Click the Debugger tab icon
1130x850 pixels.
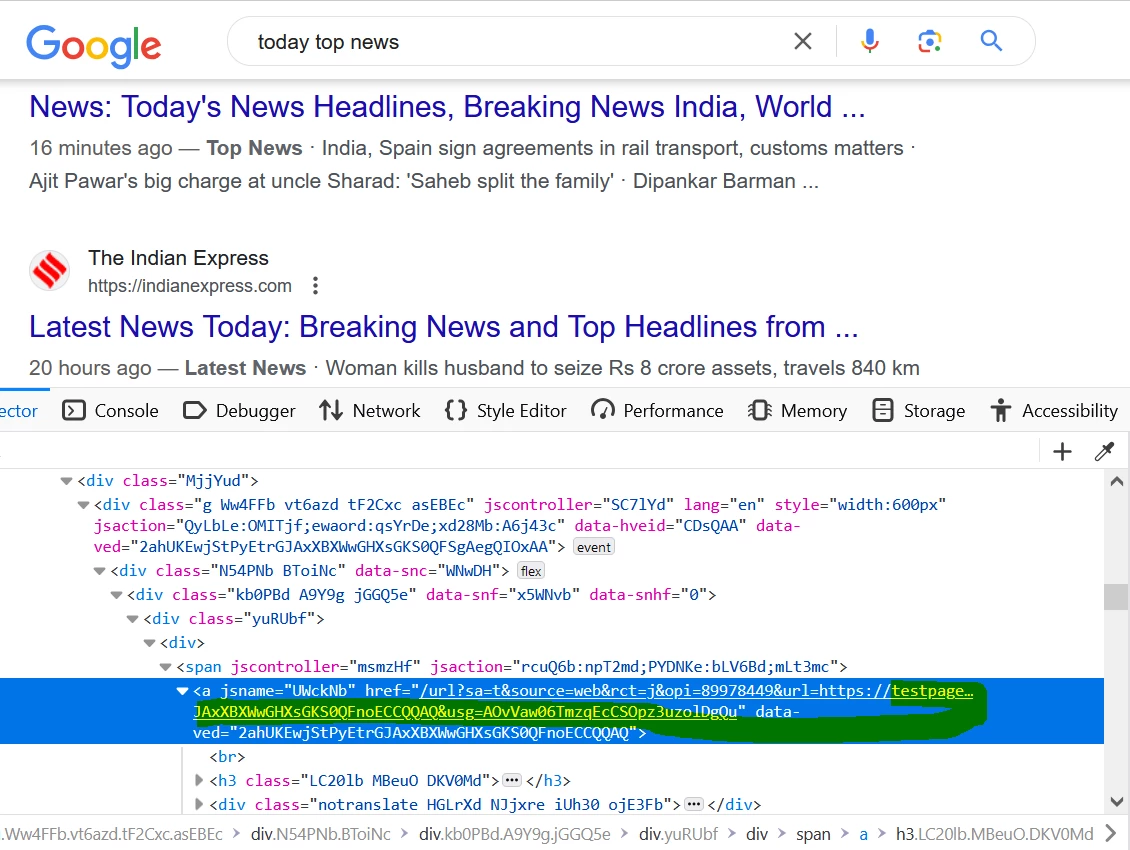coord(195,410)
